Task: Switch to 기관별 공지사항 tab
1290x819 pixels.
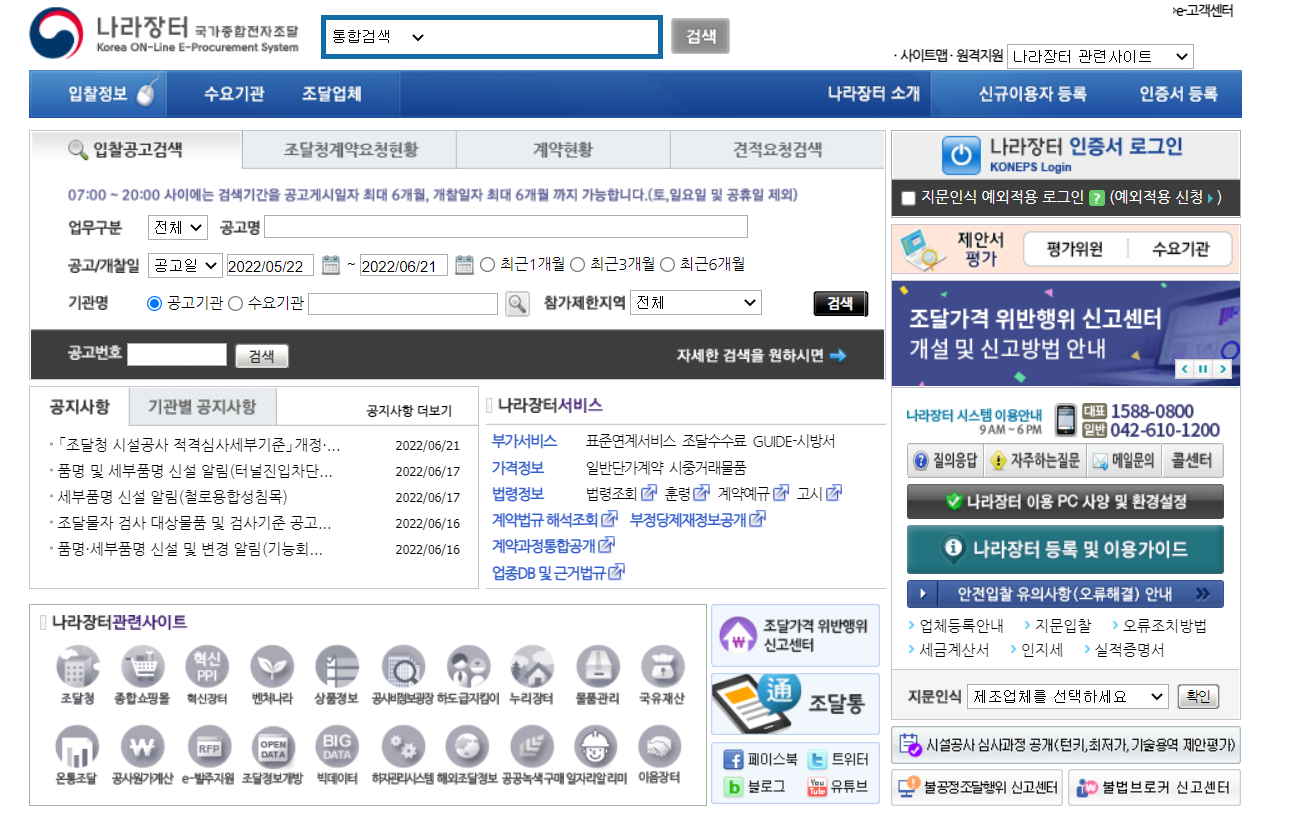Action: click(202, 407)
